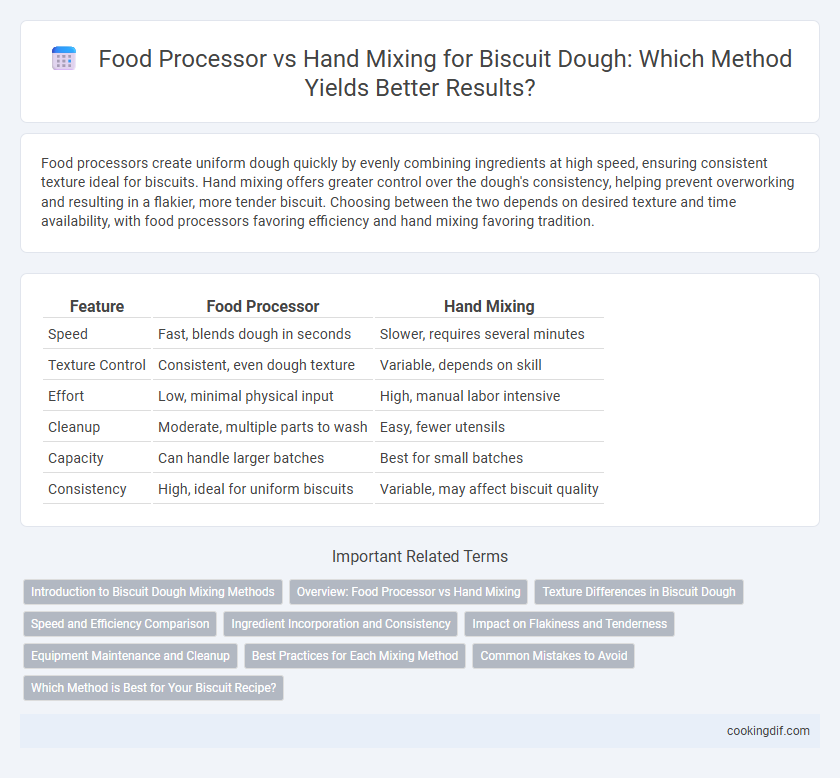Select the Cleanup row label in table

pos(74,427)
